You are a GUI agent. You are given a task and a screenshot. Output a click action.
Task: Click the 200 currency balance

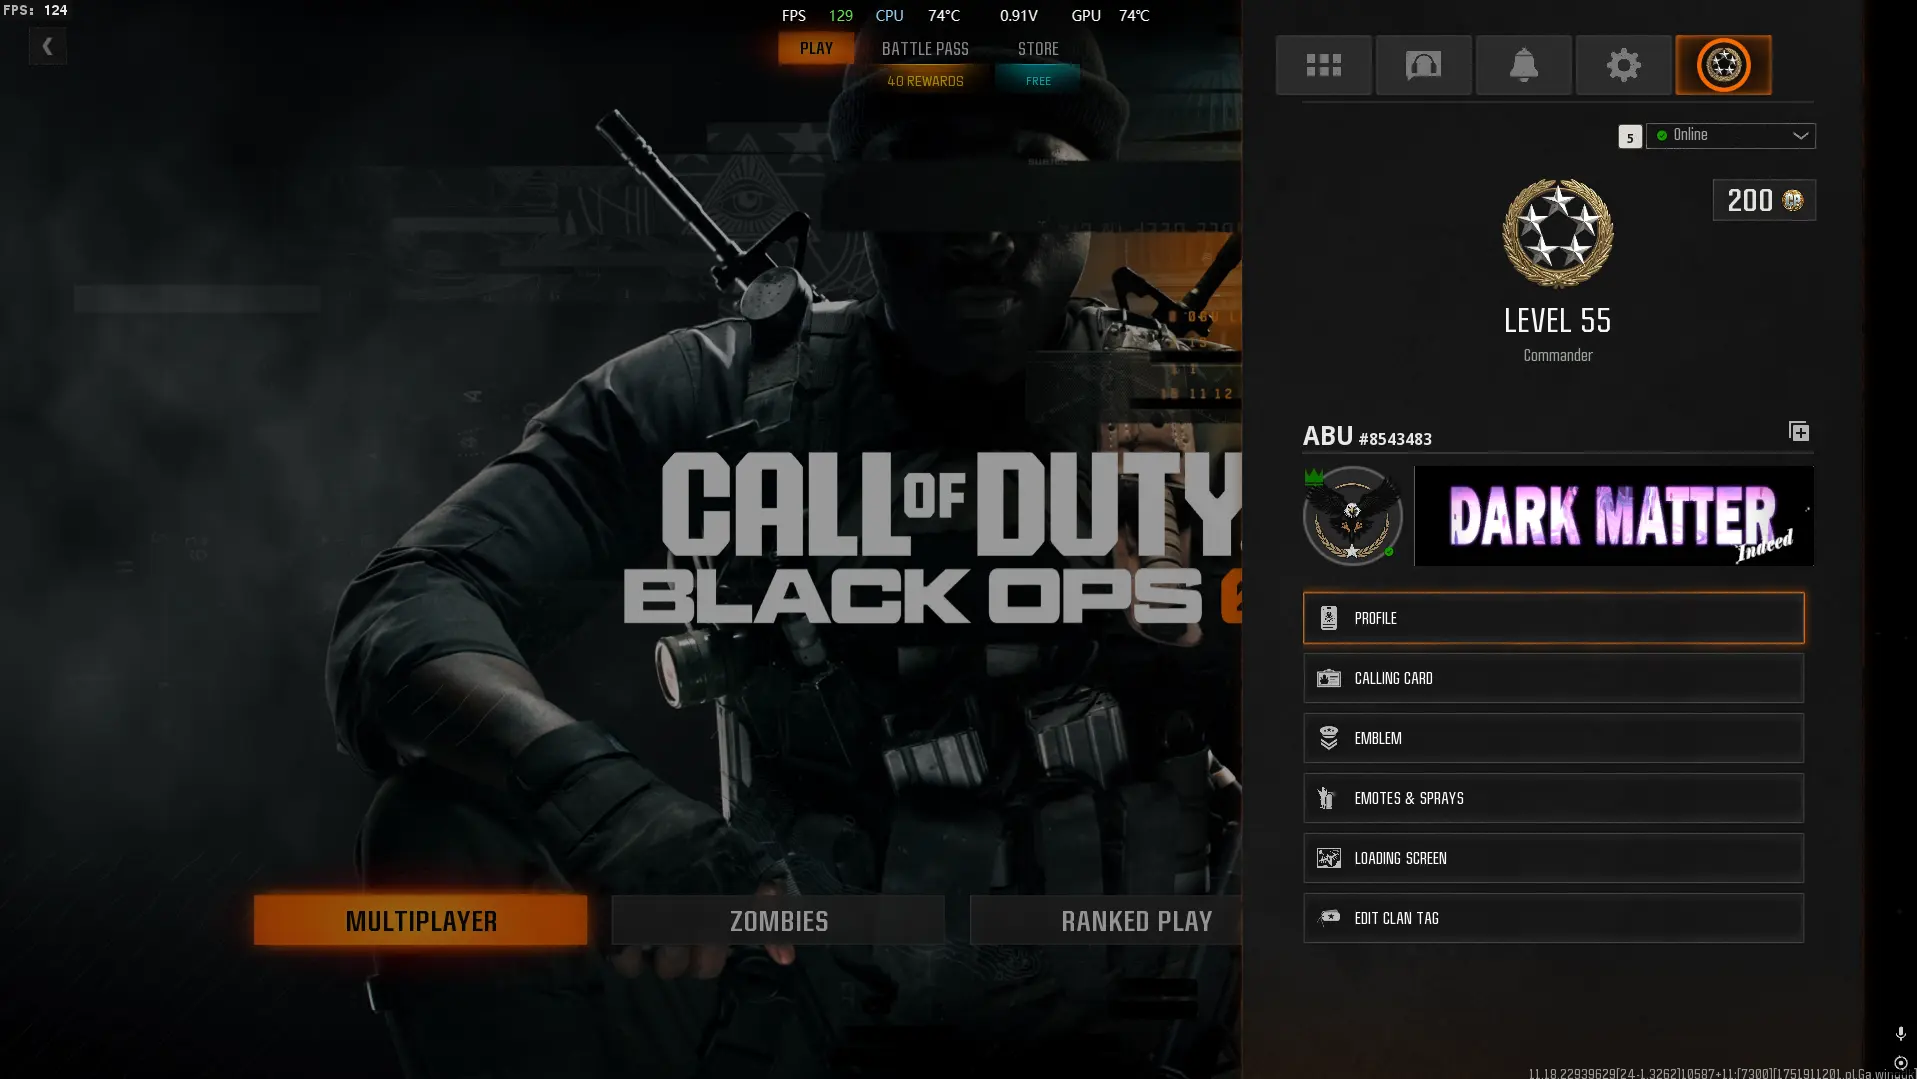pos(1764,200)
